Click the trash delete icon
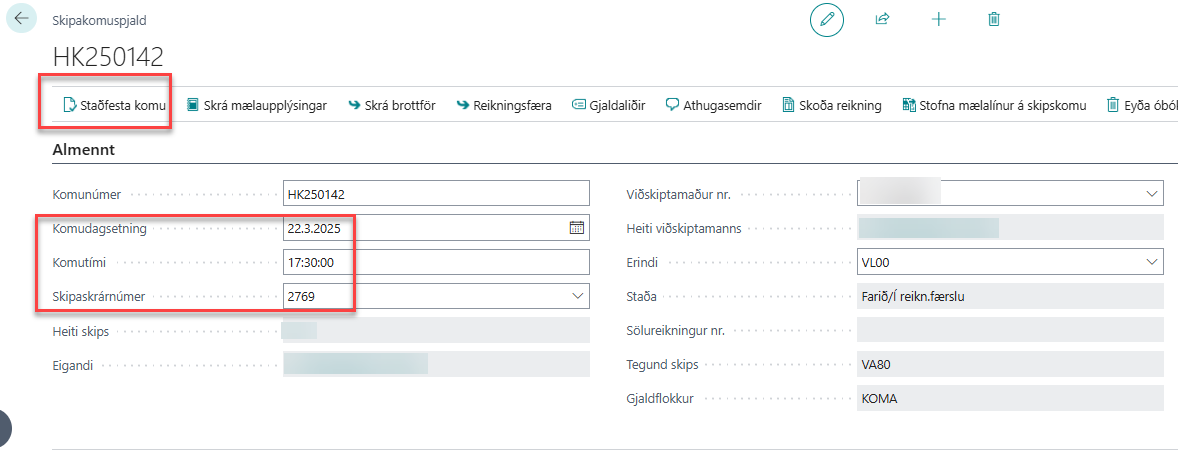 [x=994, y=19]
